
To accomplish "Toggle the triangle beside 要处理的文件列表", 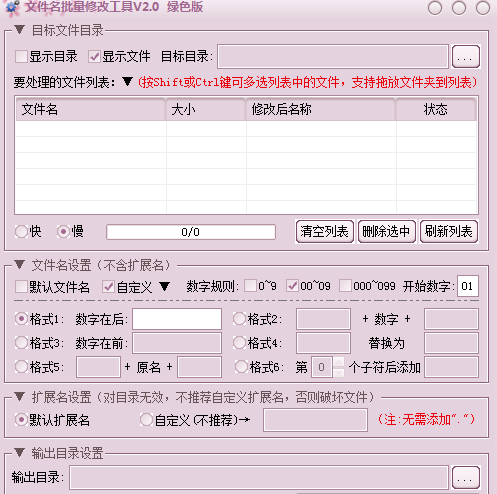I will click(x=127, y=82).
